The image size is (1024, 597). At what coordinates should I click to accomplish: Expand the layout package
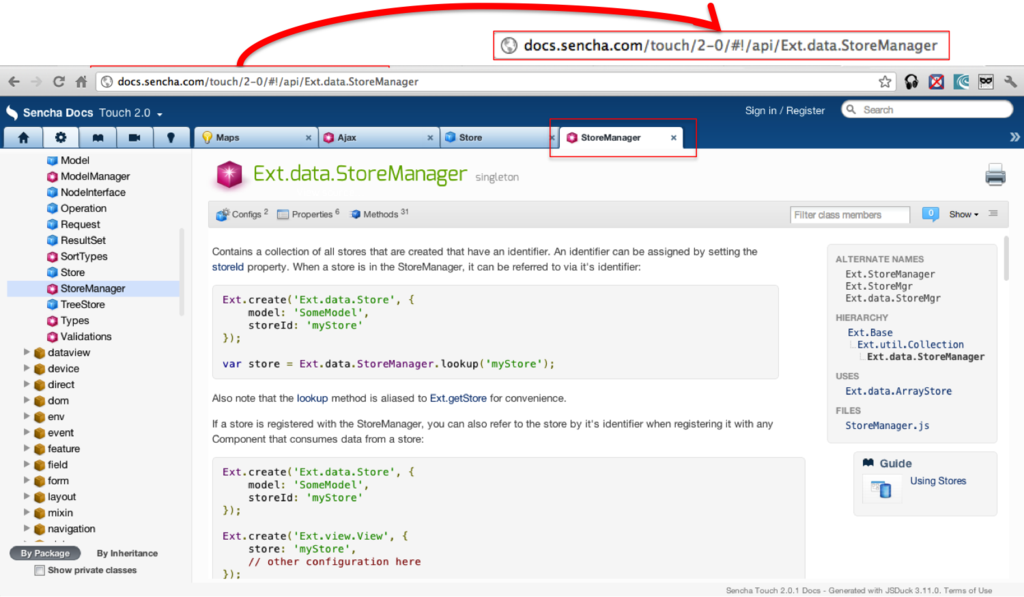[x=27, y=496]
